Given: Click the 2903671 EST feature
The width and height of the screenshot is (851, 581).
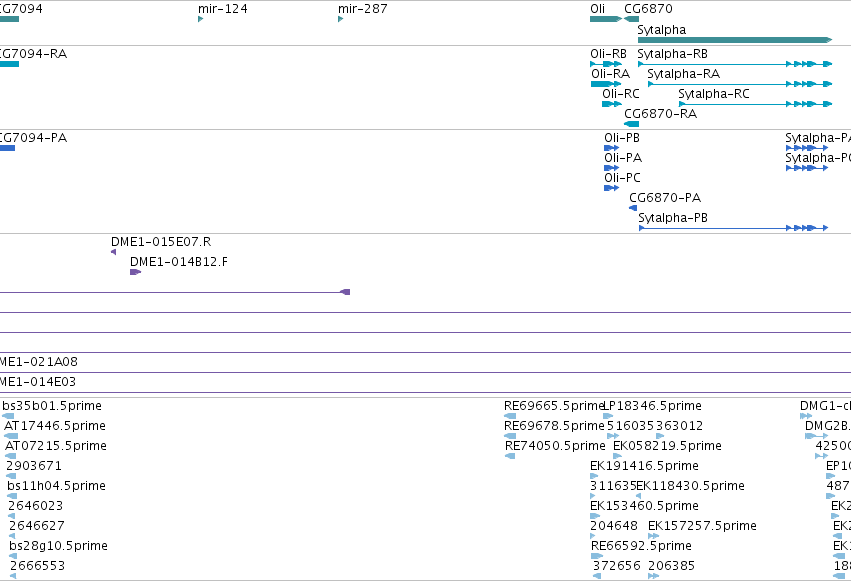Looking at the screenshot, I should (11, 476).
